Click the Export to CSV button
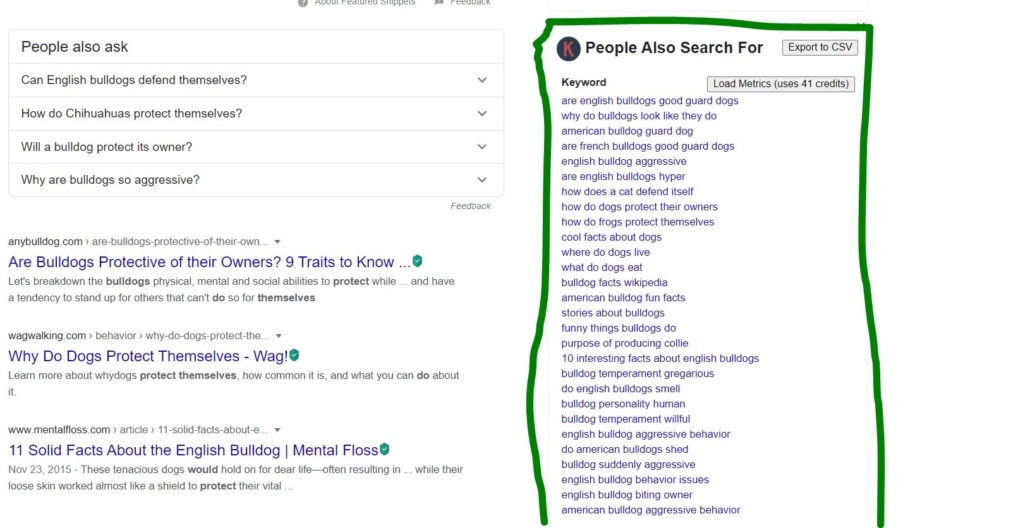Viewport: 1030px width, 528px height. [x=820, y=47]
